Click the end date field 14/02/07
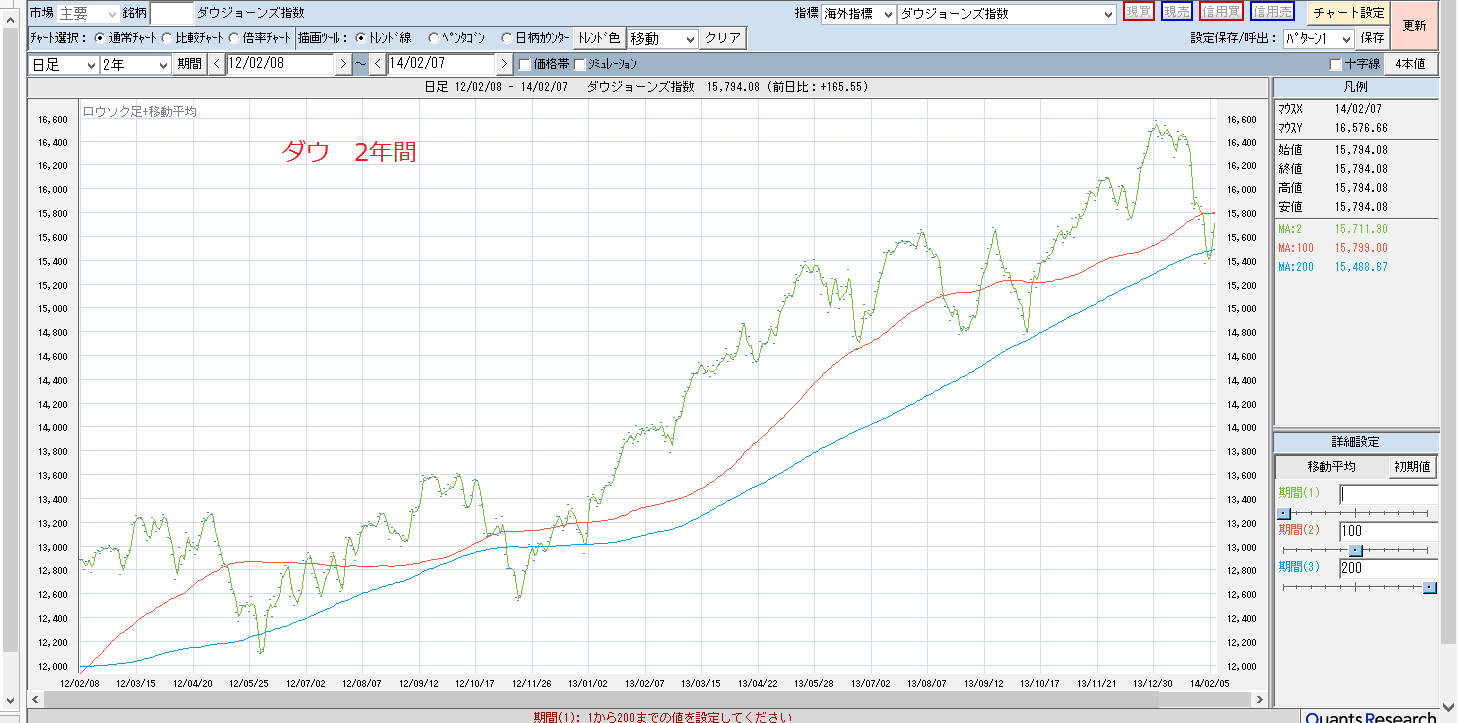This screenshot has height=723, width=1467. pyautogui.click(x=441, y=64)
